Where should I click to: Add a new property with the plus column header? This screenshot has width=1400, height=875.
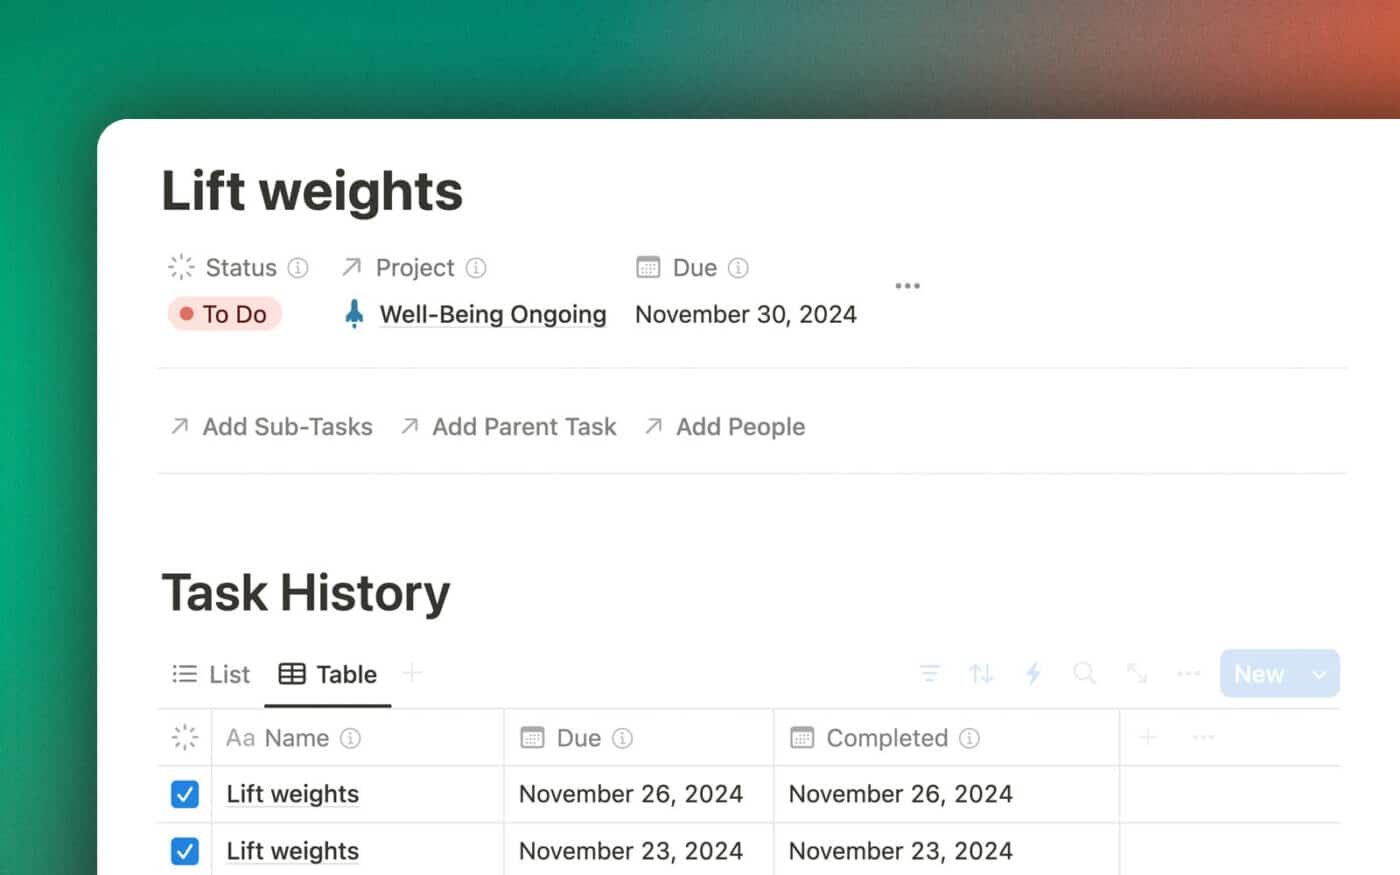(x=1147, y=737)
